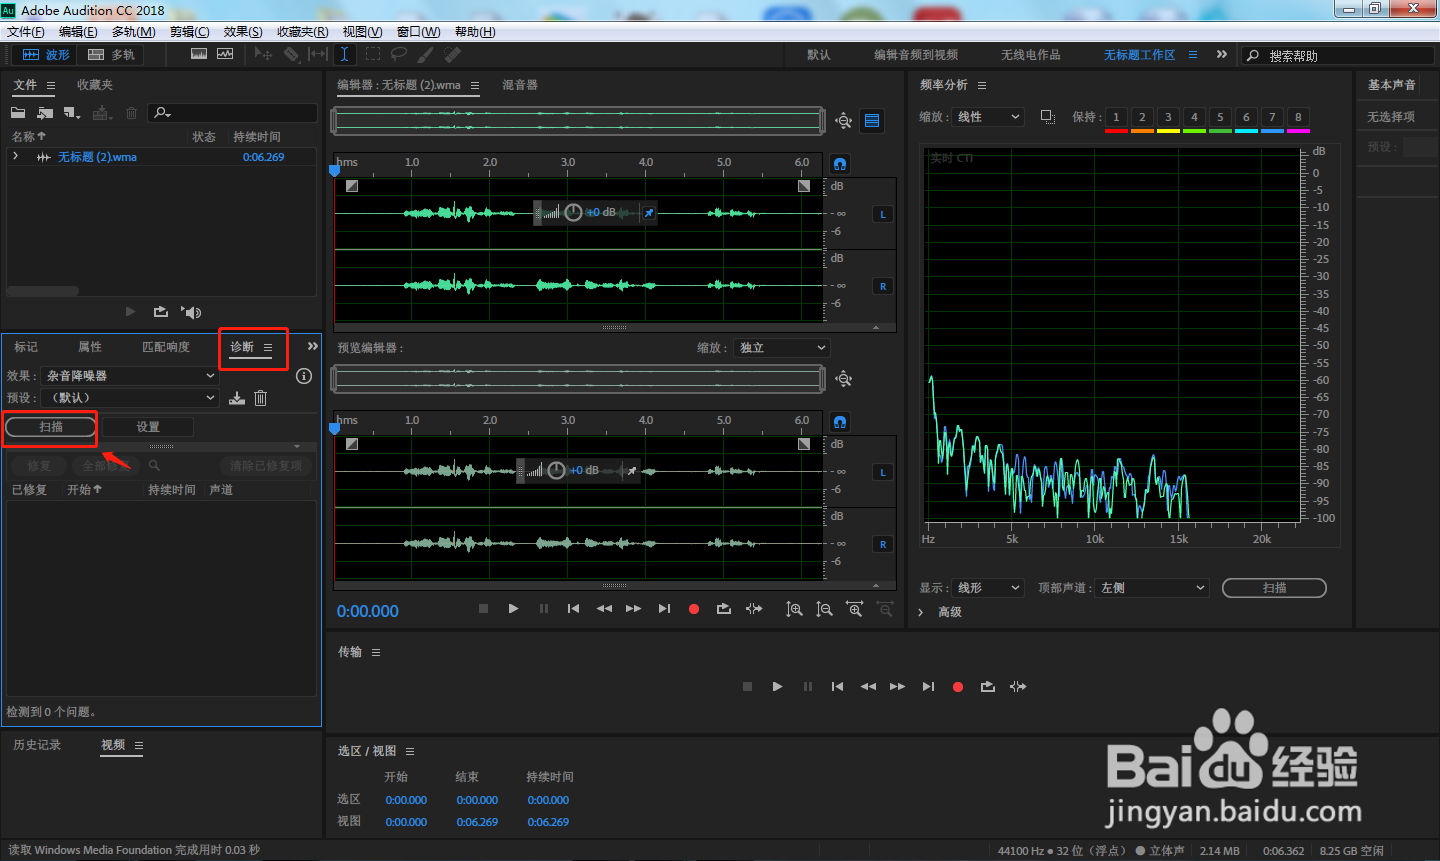Screen dimensions: 1440x861
Task: Play from the Transport panel
Action: click(x=777, y=687)
